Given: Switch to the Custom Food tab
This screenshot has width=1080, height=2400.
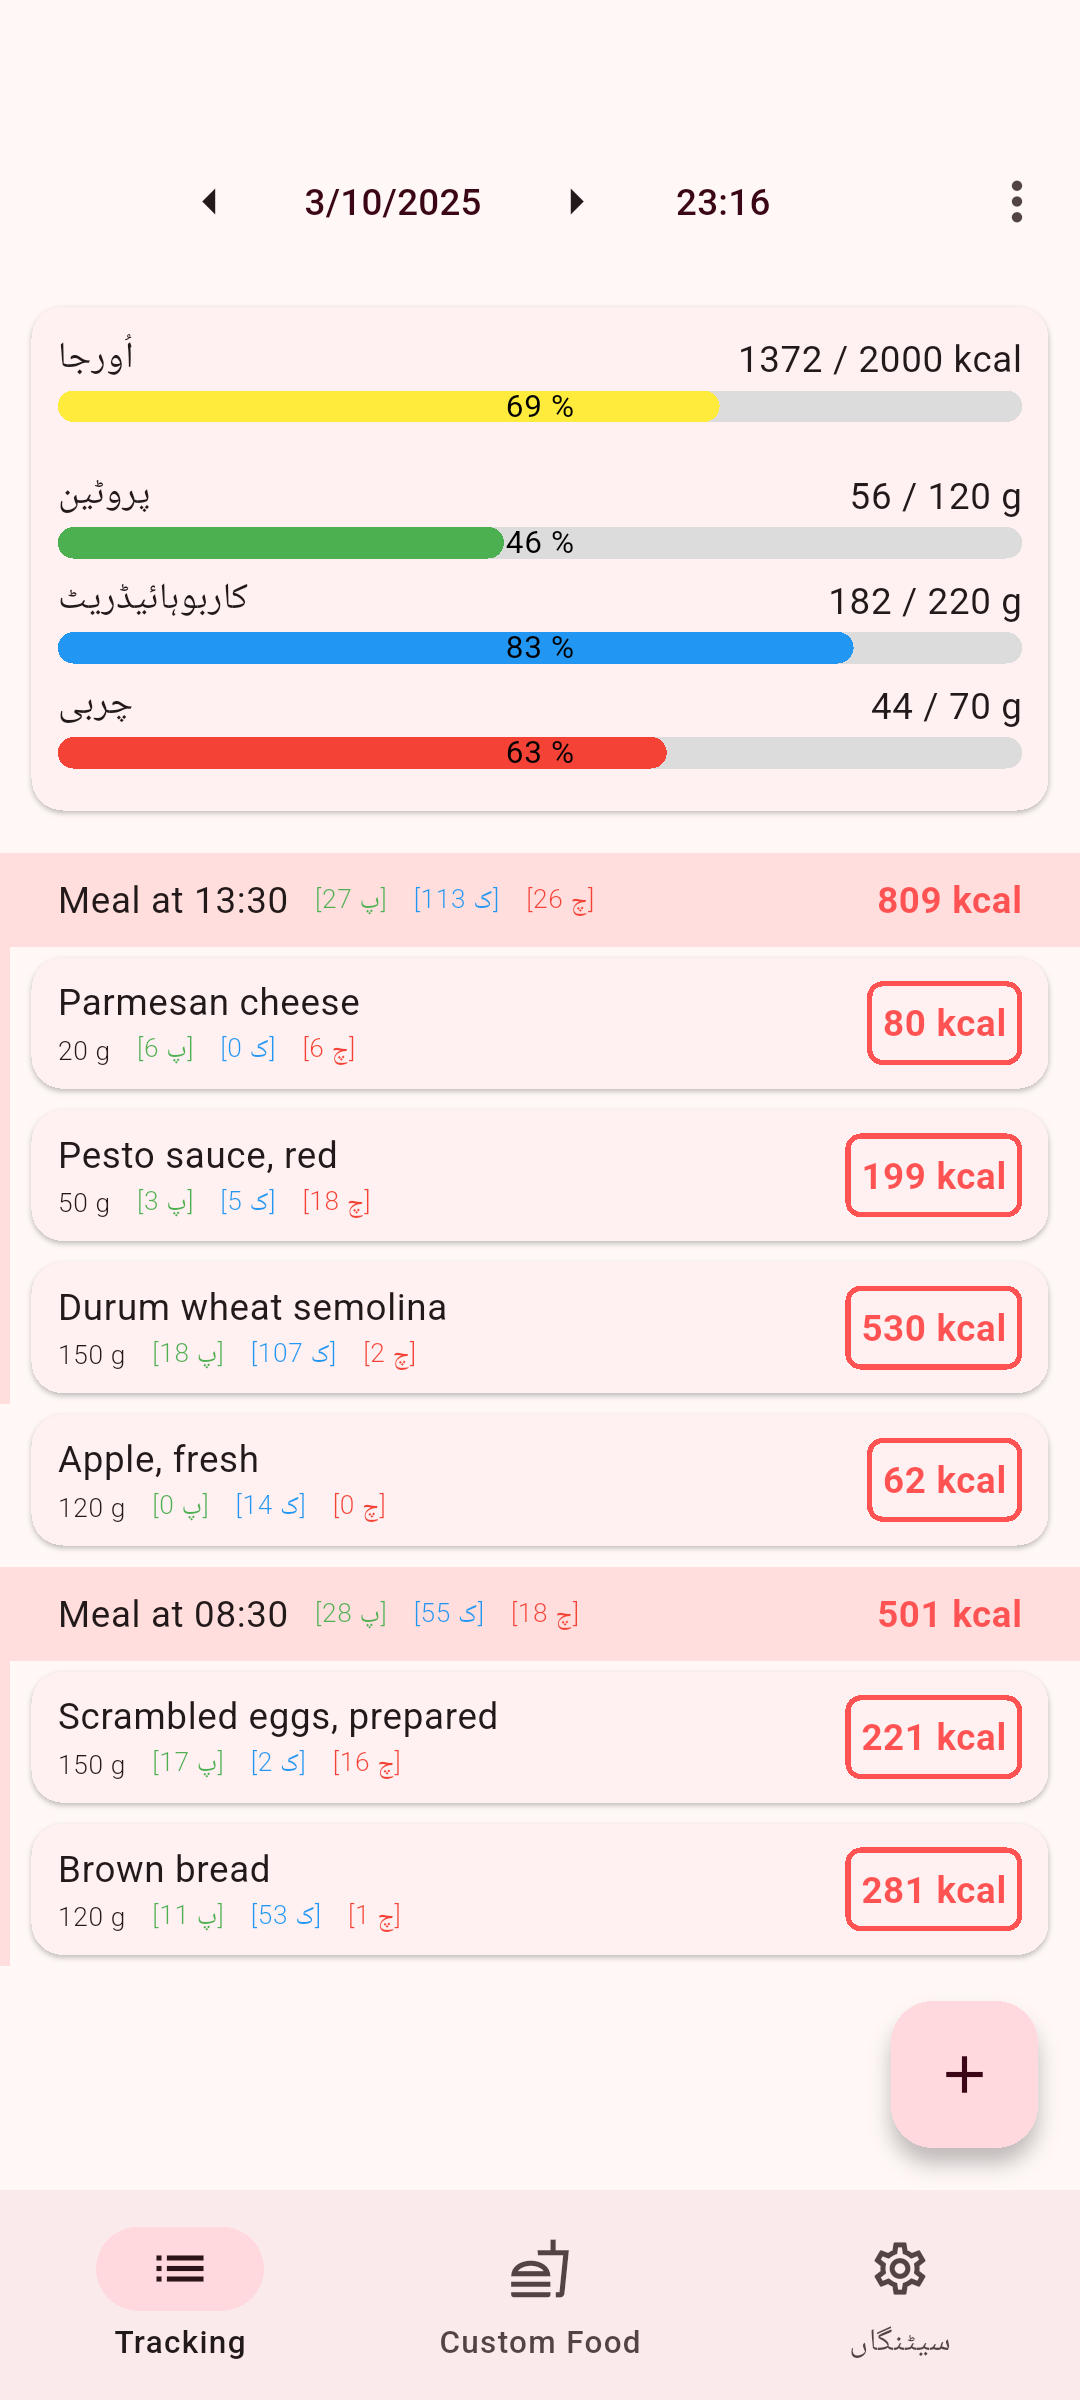Looking at the screenshot, I should (540, 2290).
